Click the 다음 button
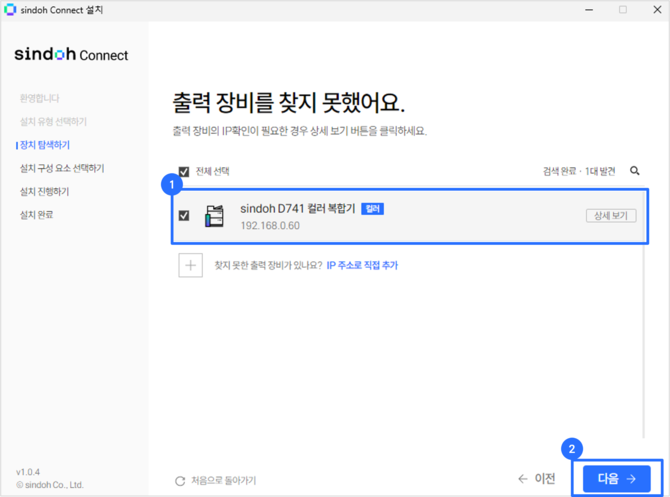This screenshot has width=670, height=497. coord(617,479)
